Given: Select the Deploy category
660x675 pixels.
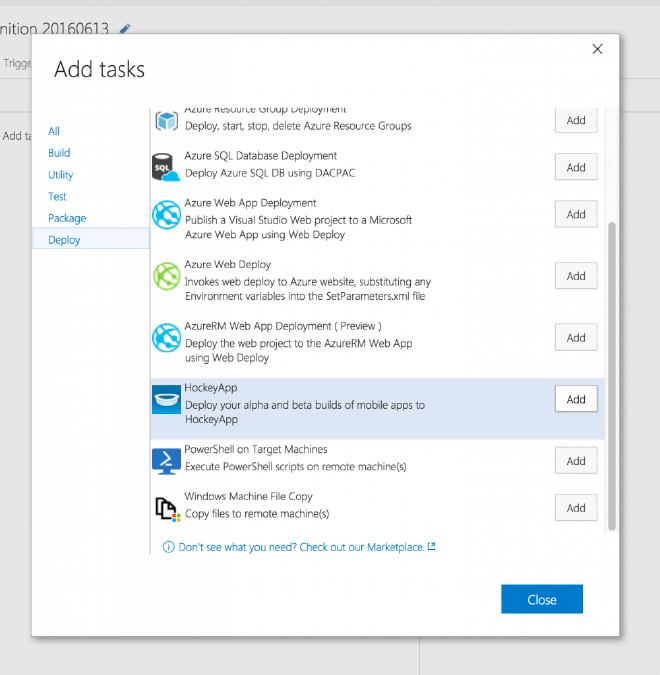Looking at the screenshot, I should click(x=91, y=240).
